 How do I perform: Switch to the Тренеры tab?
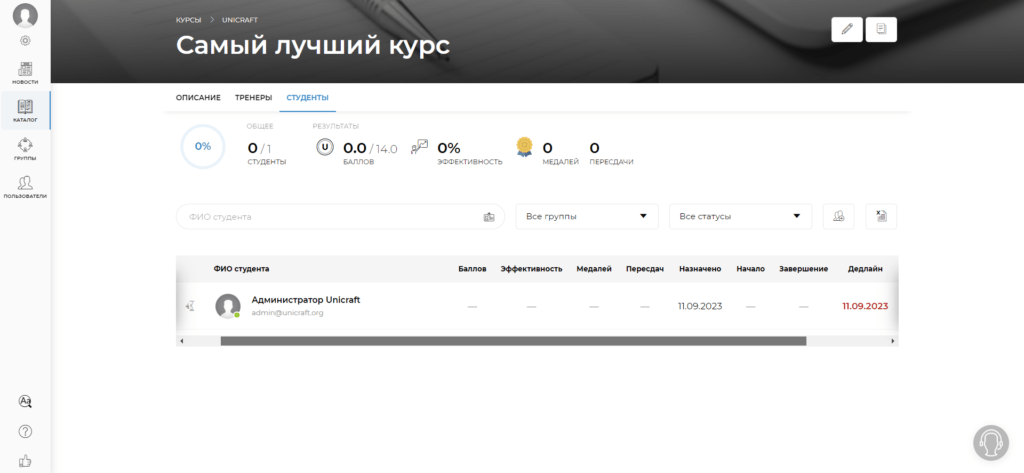coord(253,97)
